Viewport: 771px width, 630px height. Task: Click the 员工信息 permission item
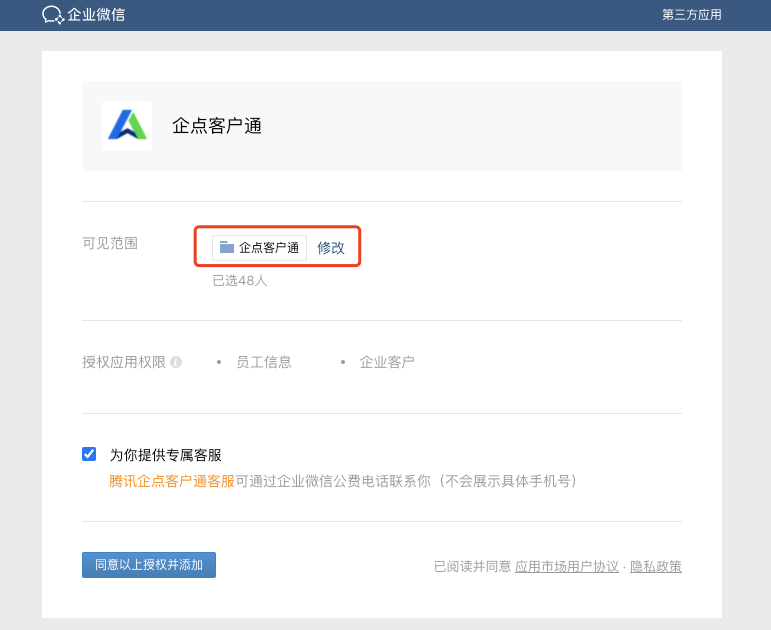(x=264, y=362)
